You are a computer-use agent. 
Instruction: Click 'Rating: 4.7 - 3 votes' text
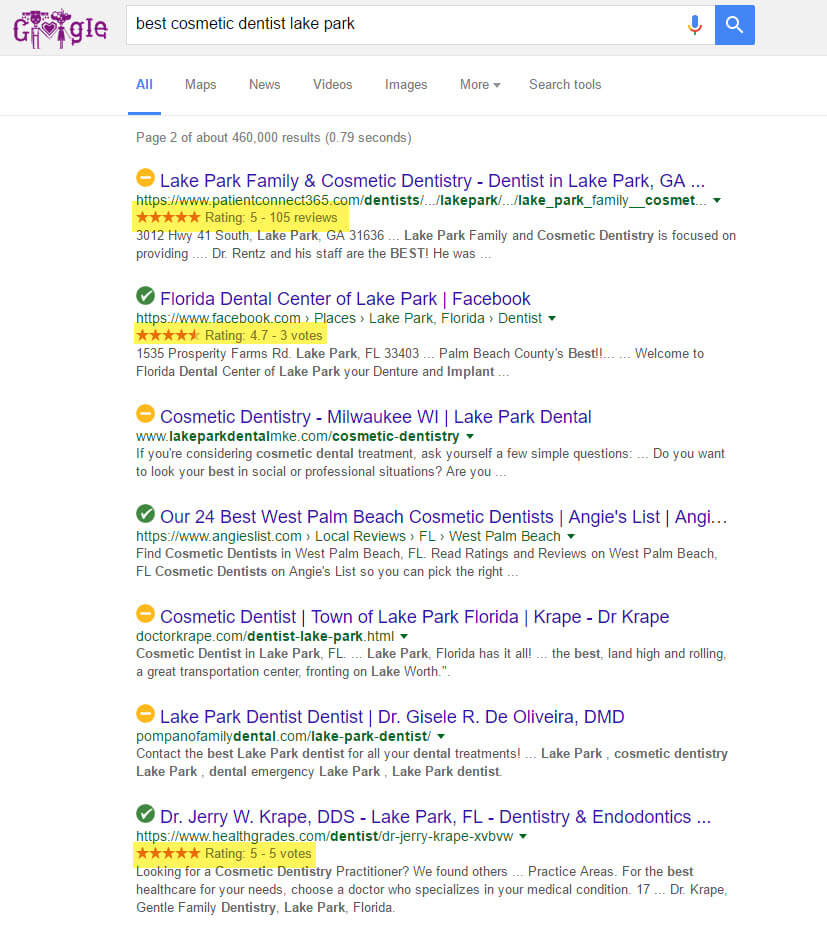(x=263, y=335)
